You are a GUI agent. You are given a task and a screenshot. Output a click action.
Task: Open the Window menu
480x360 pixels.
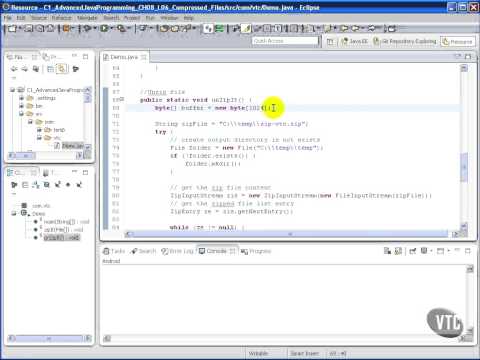tap(169, 18)
